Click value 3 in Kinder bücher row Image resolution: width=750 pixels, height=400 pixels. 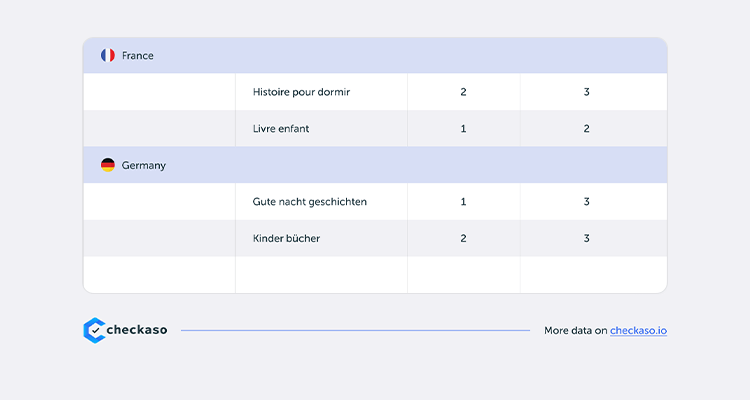click(x=586, y=238)
